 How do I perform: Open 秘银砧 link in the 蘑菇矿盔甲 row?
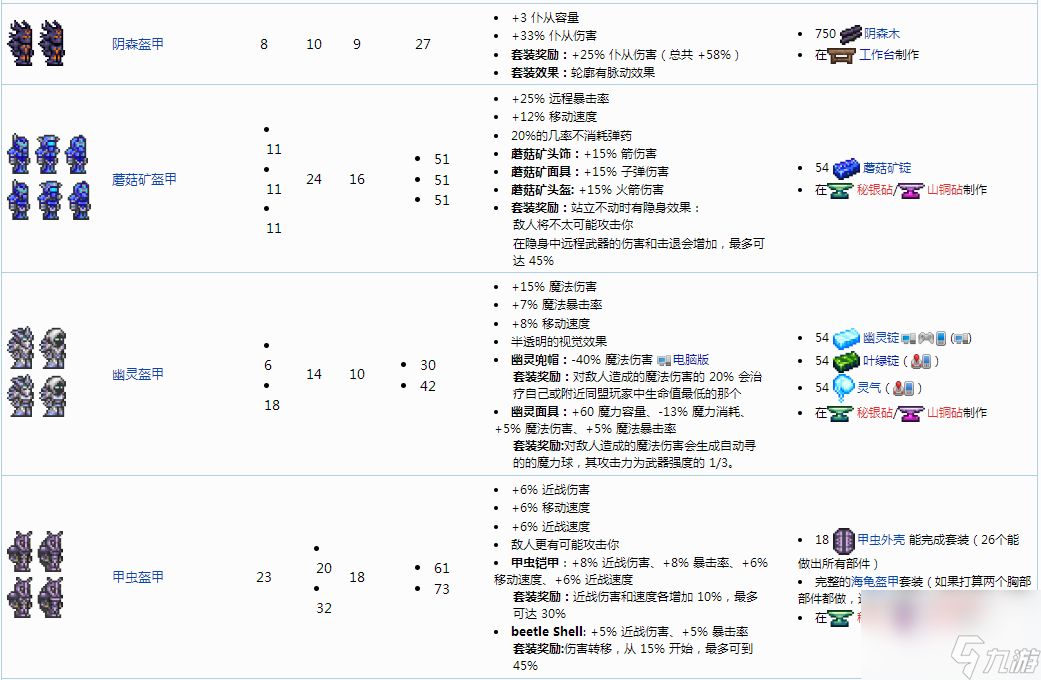click(x=874, y=190)
